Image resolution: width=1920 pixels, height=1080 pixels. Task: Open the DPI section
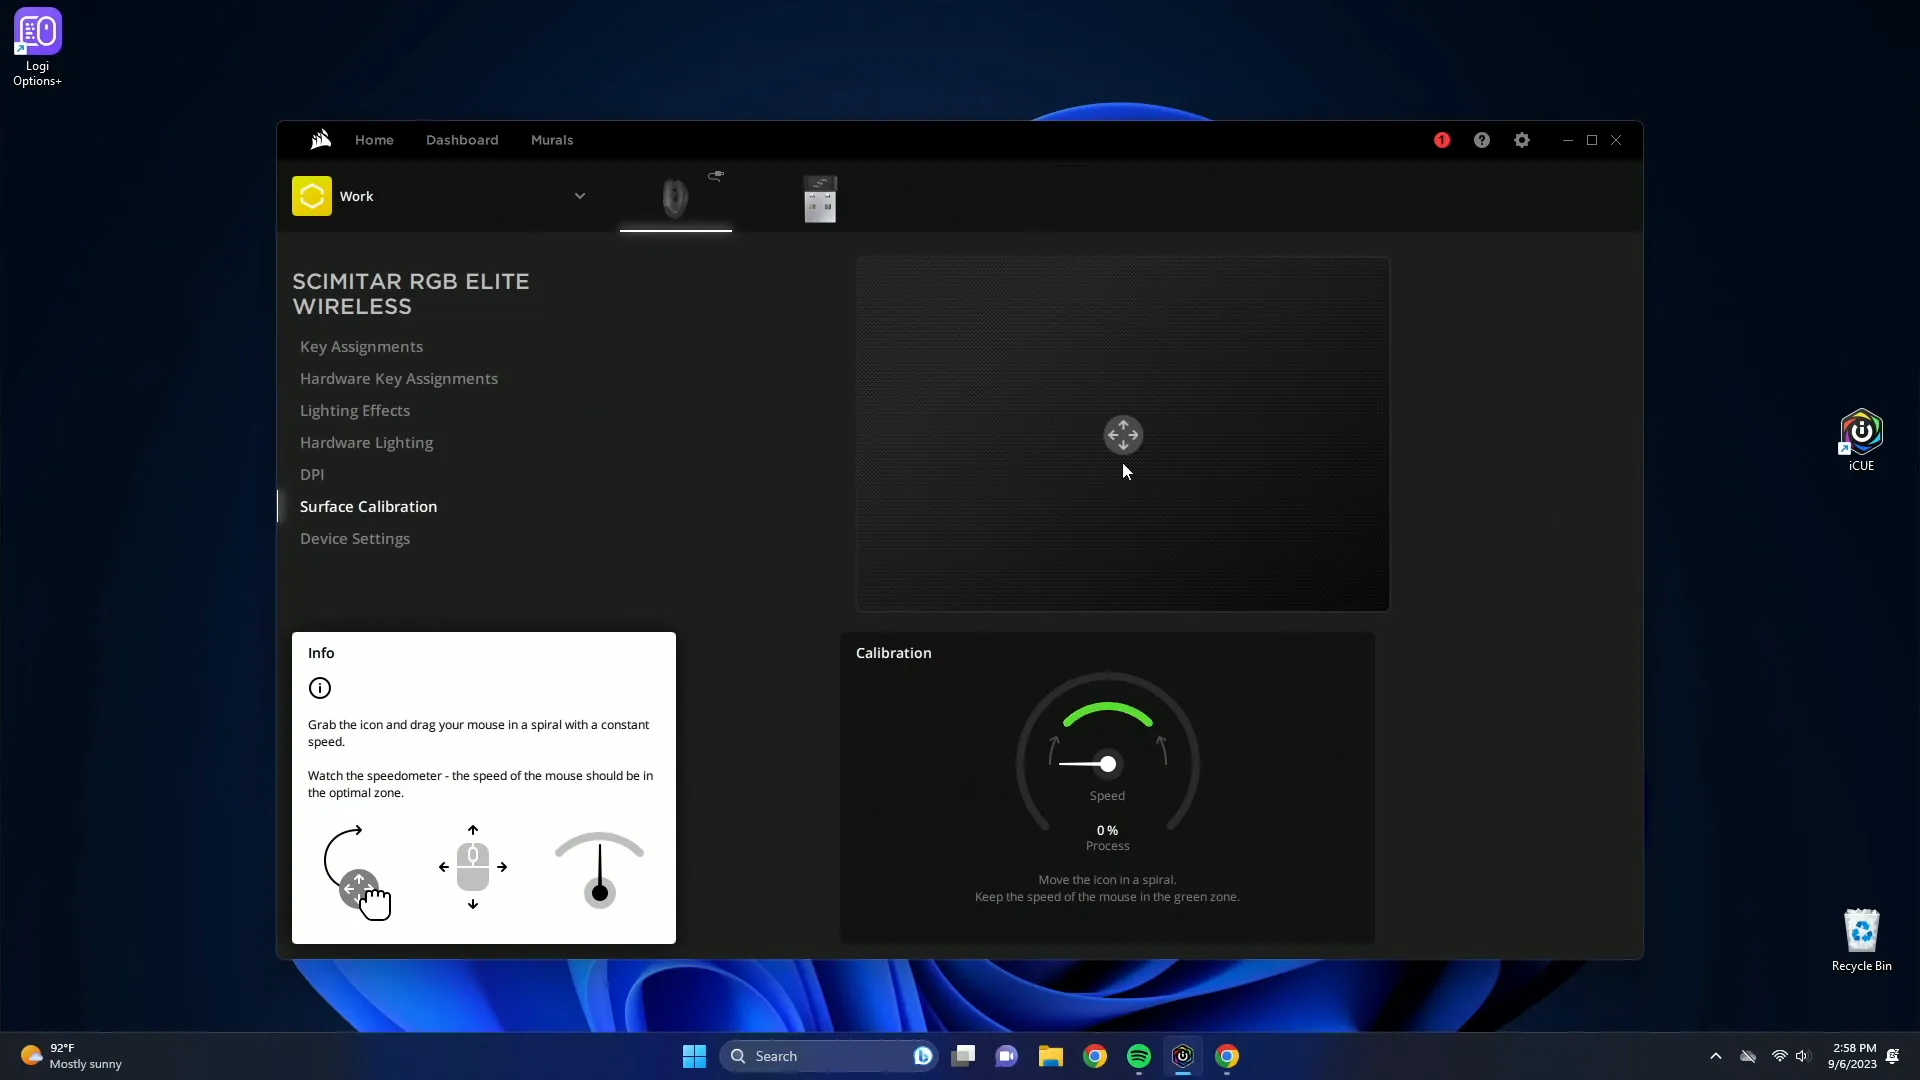pyautogui.click(x=312, y=475)
